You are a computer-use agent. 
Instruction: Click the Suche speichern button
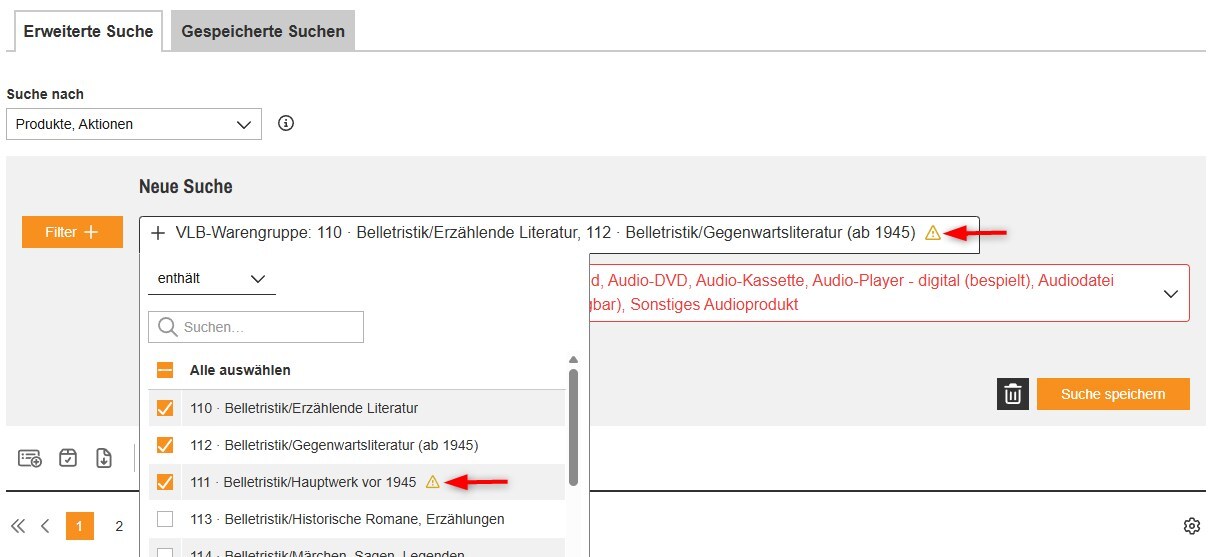pos(1113,394)
